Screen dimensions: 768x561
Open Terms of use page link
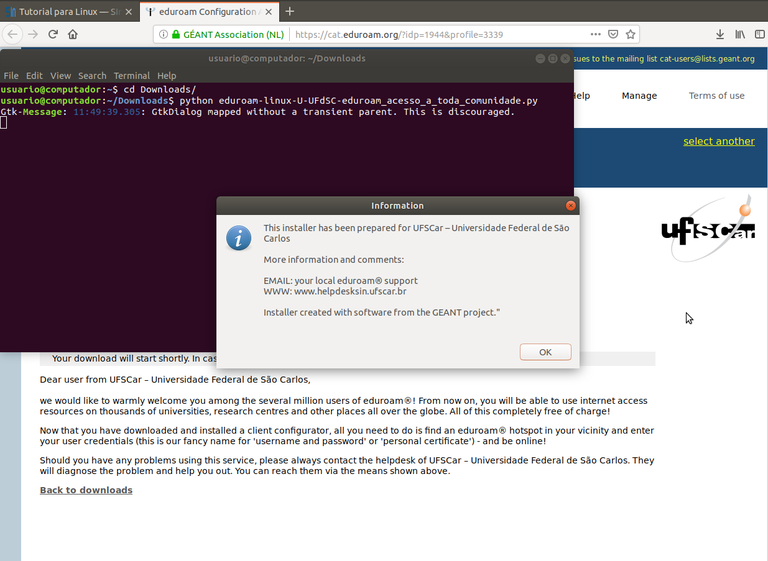pos(717,96)
